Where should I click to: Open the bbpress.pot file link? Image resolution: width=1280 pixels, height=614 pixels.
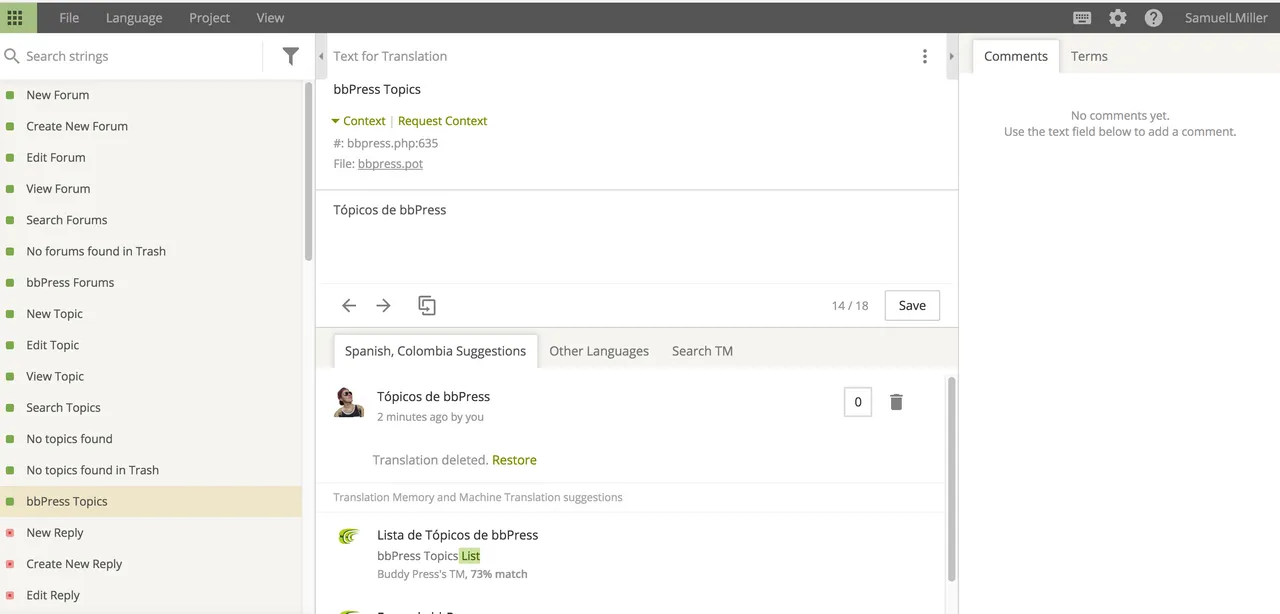tap(390, 164)
